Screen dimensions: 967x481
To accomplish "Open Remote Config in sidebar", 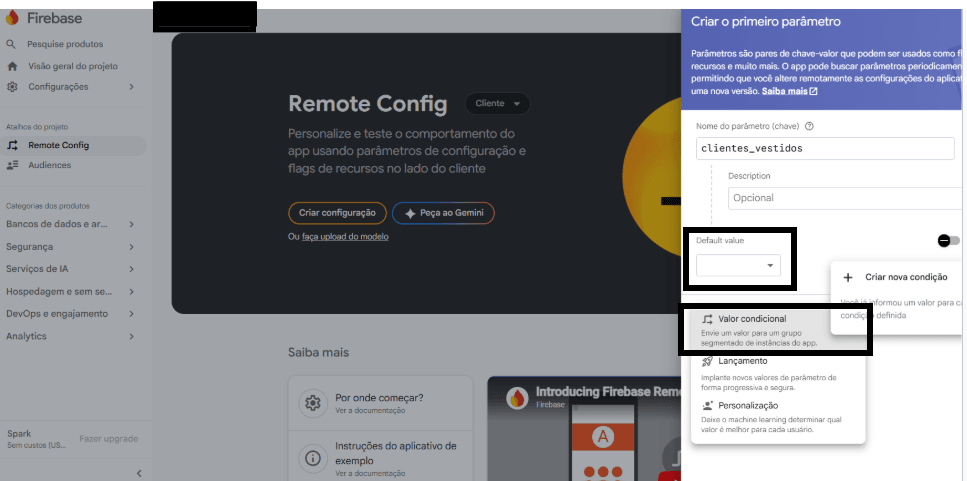I will point(73,146).
